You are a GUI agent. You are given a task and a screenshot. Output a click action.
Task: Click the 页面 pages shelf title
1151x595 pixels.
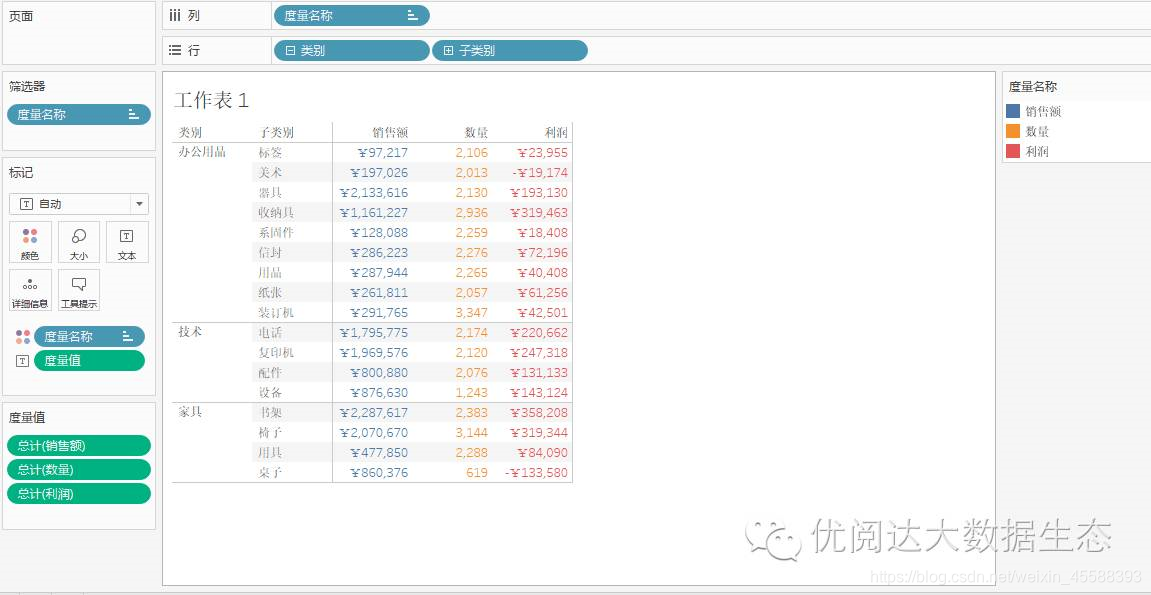[x=21, y=16]
